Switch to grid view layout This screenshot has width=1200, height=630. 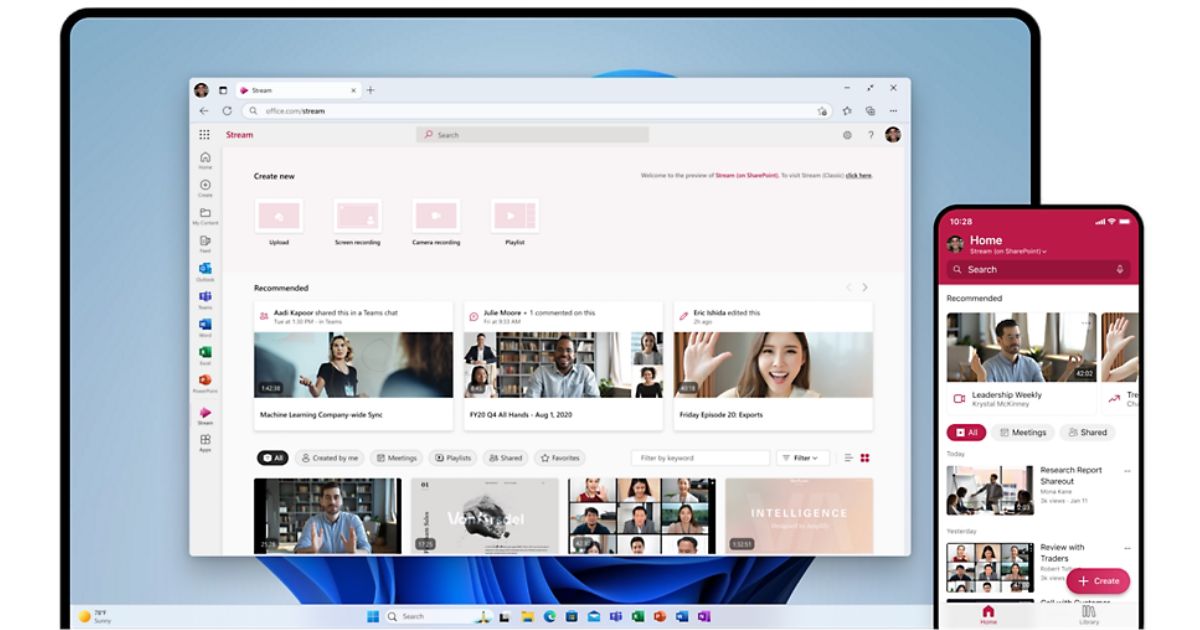point(865,458)
